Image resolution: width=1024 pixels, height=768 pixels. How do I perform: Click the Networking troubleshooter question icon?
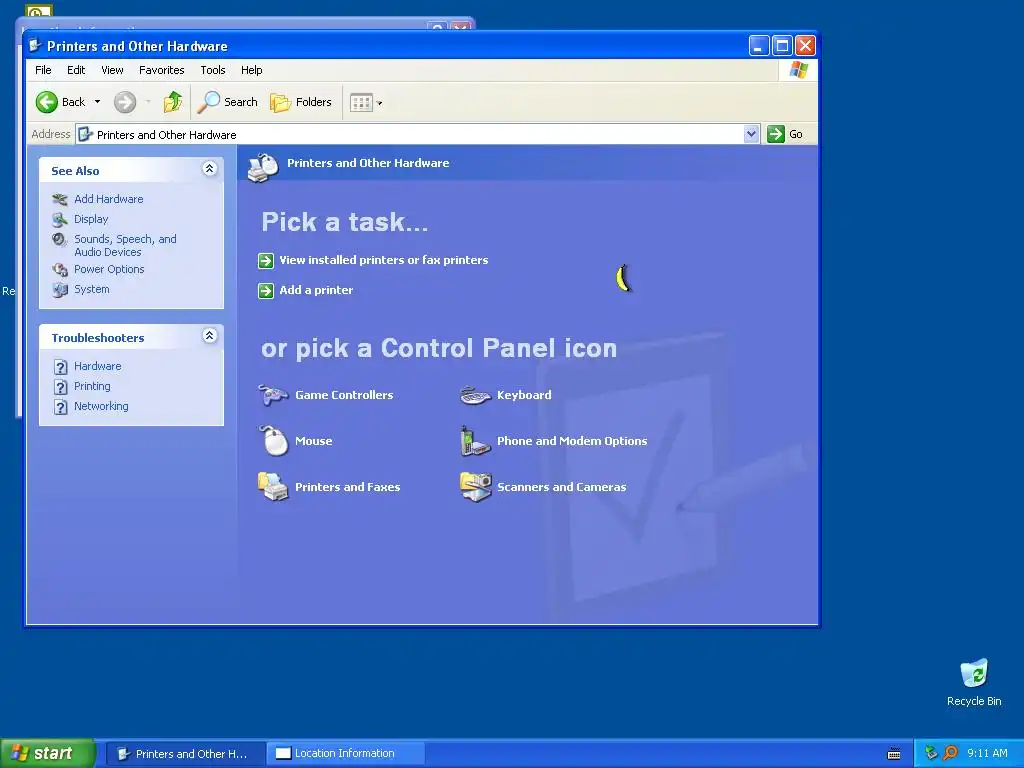[x=61, y=407]
